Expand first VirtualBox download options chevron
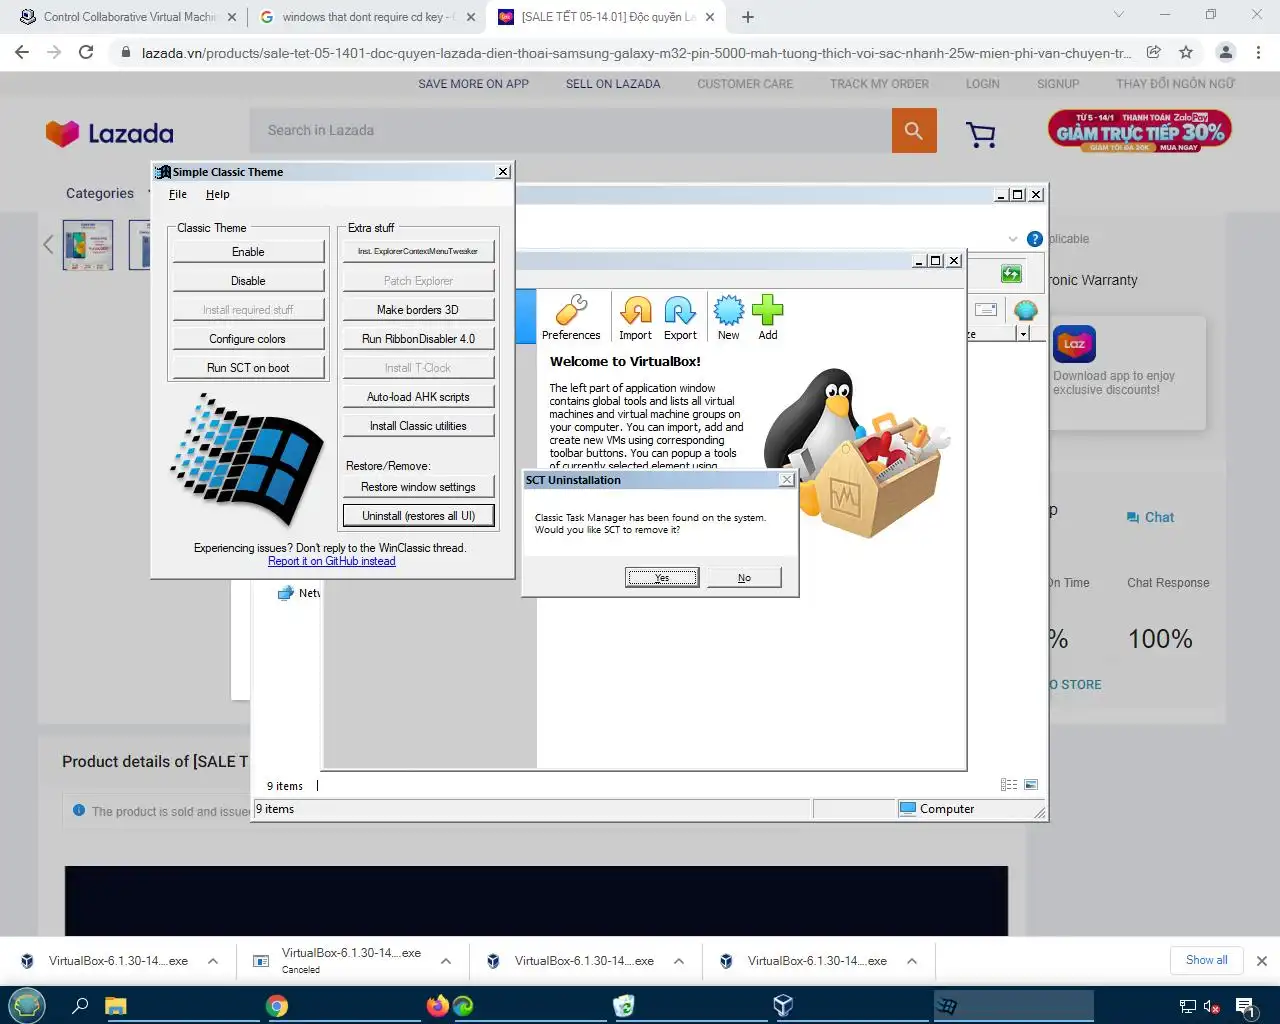The image size is (1280, 1024). pos(213,961)
